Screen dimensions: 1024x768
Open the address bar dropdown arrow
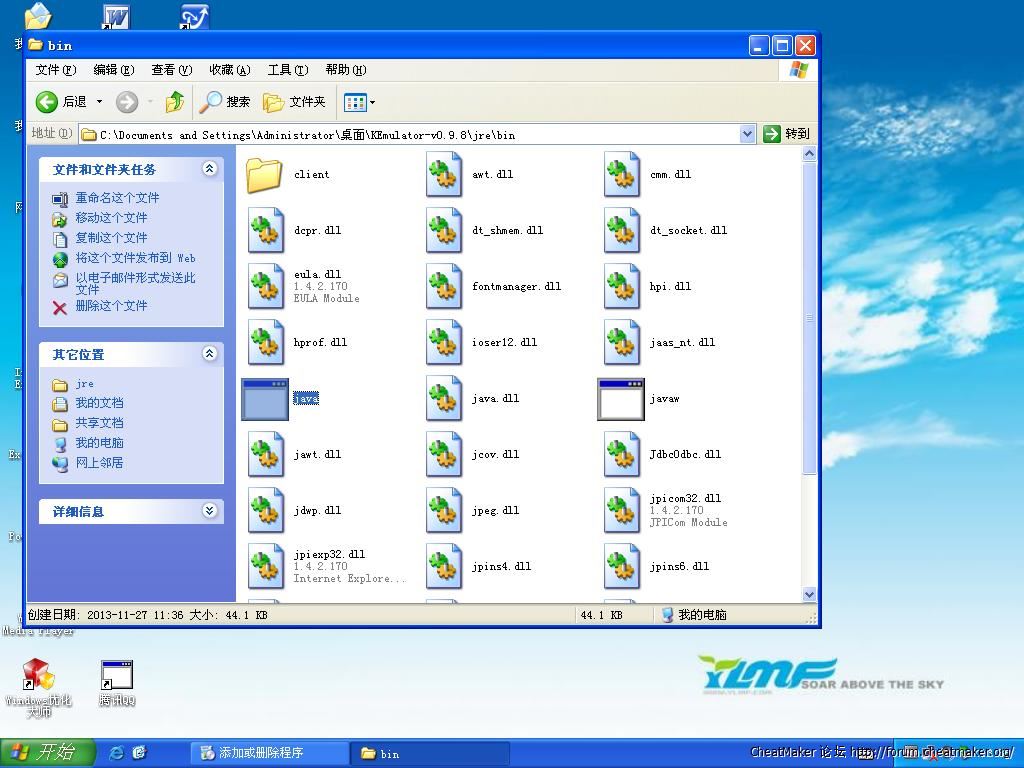point(747,134)
